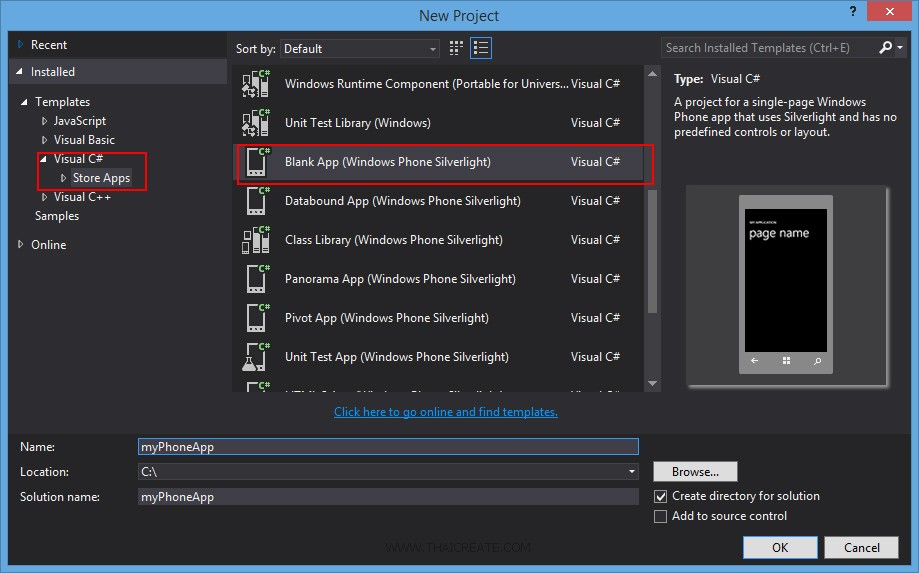This screenshot has width=919, height=573.
Task: Open the Location path dropdown
Action: click(x=632, y=472)
